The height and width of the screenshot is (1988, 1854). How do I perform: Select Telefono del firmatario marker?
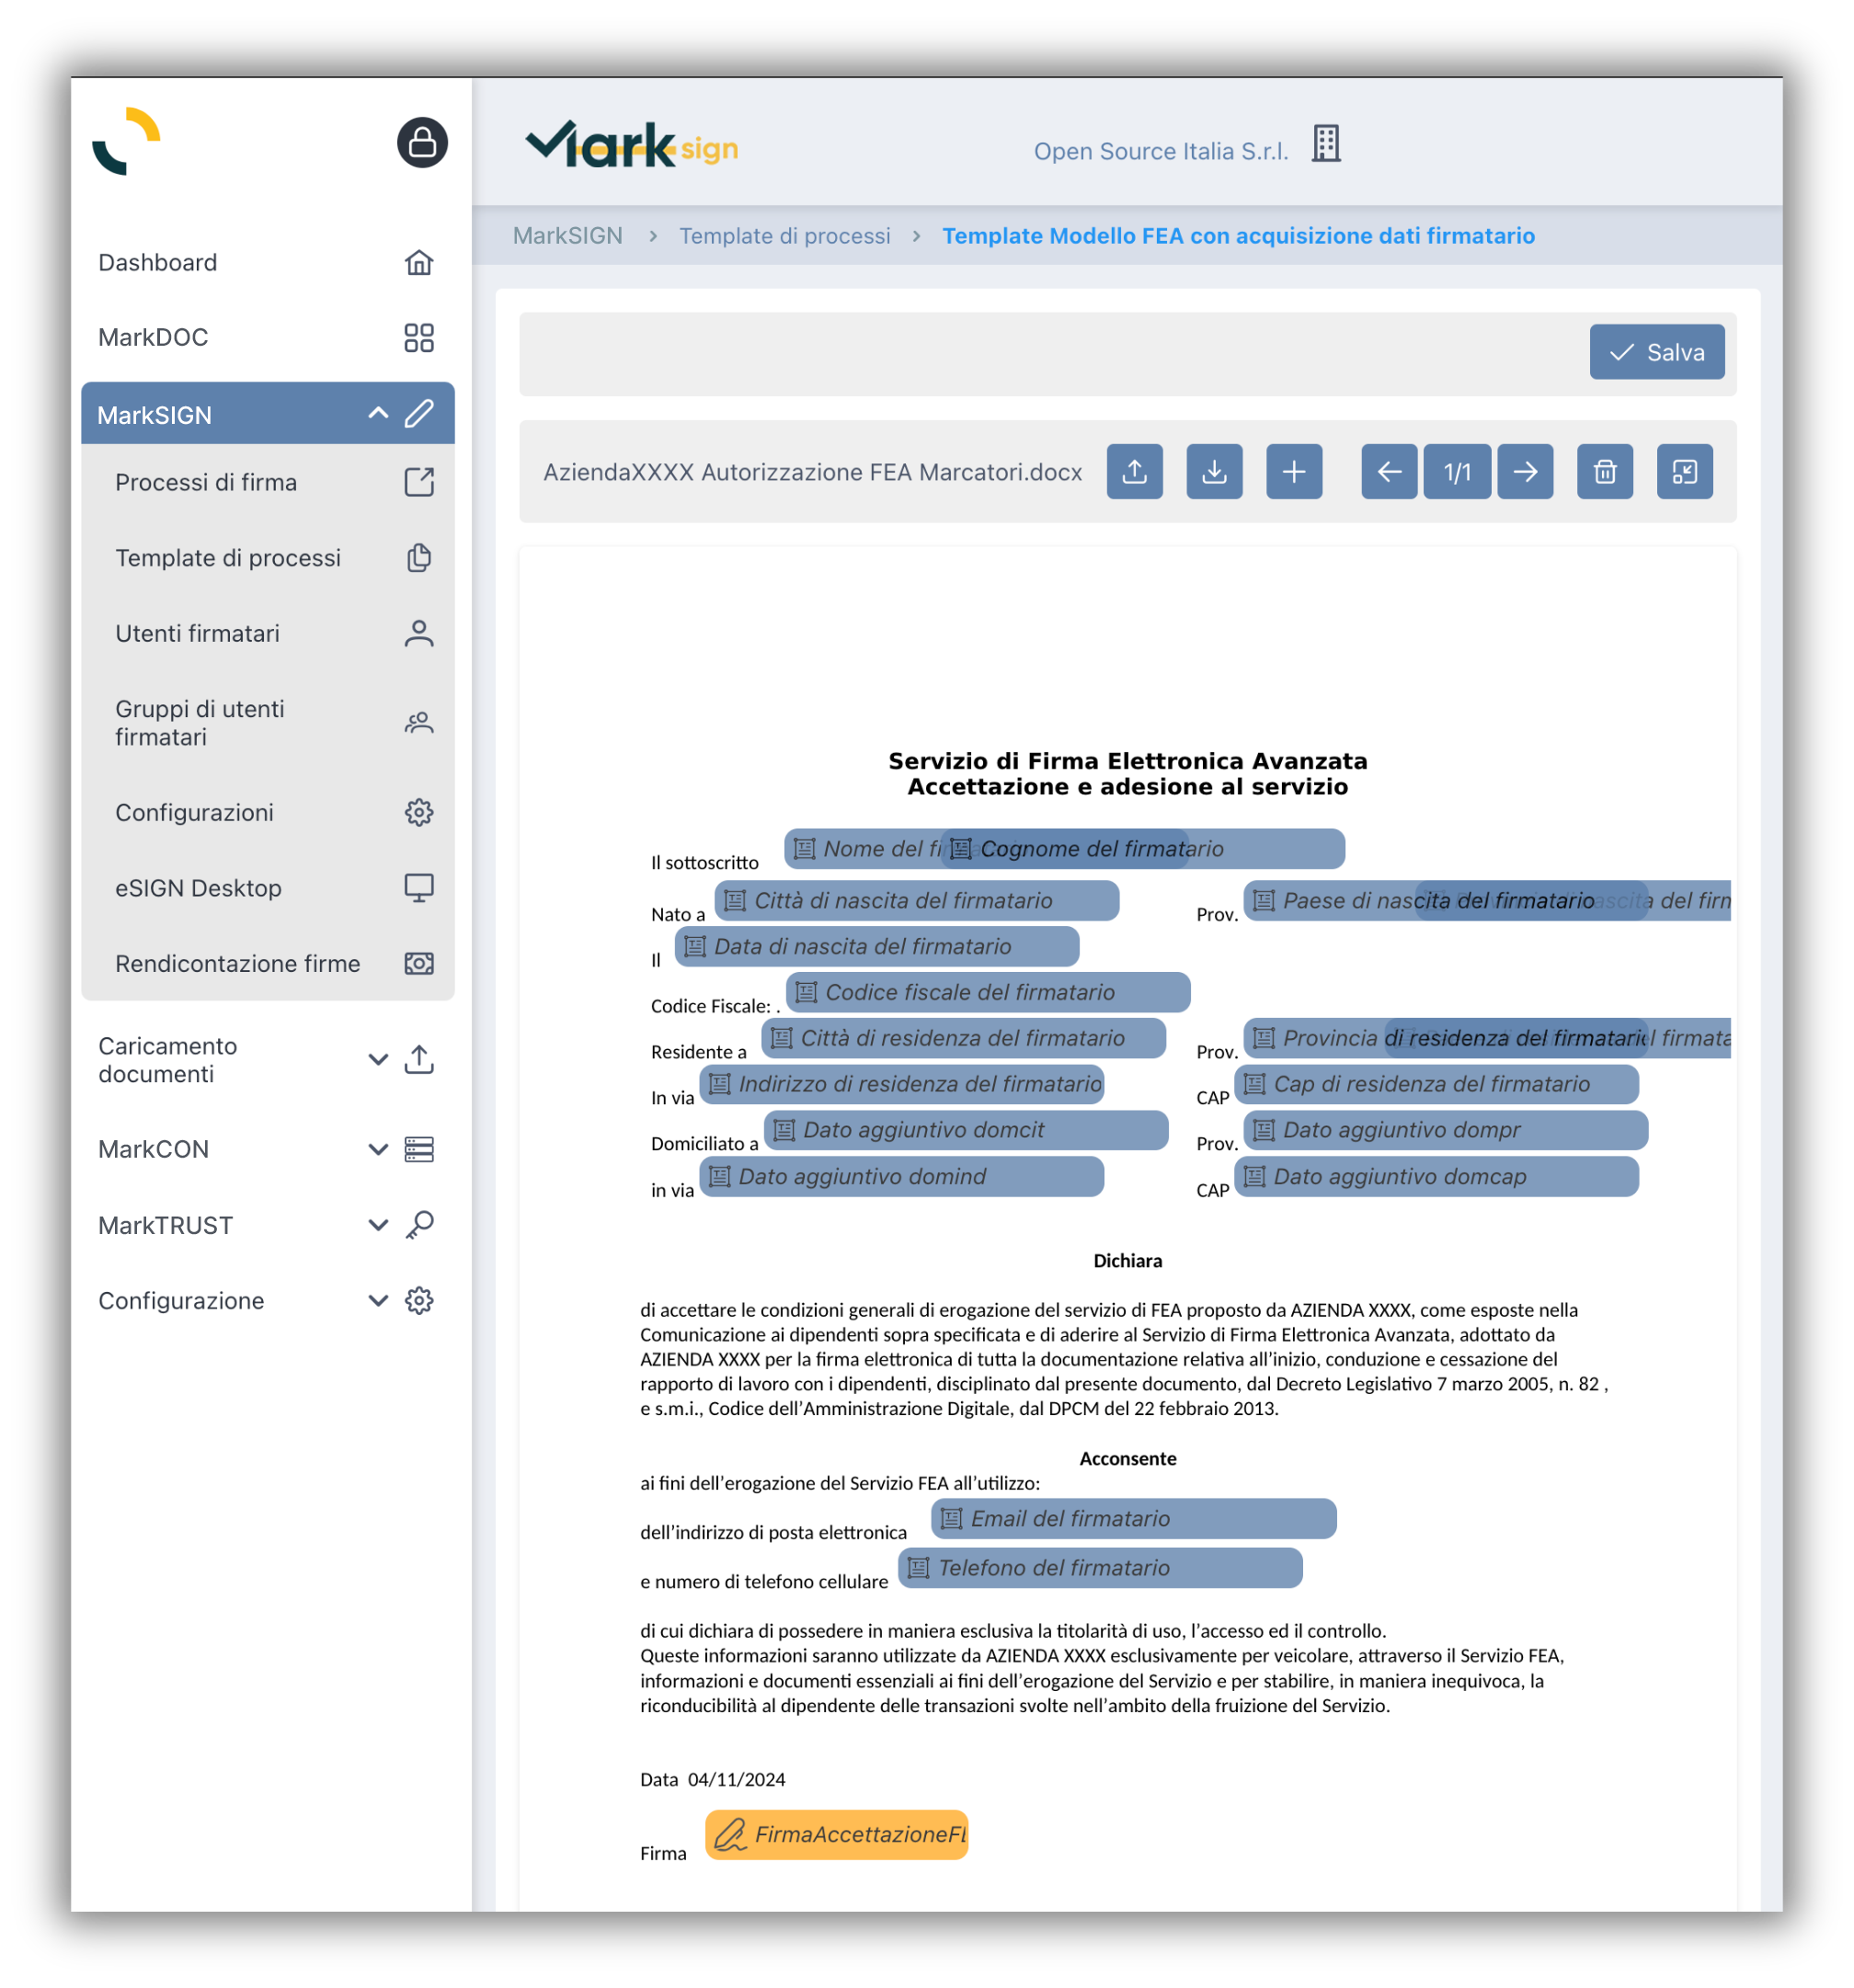click(x=1100, y=1567)
